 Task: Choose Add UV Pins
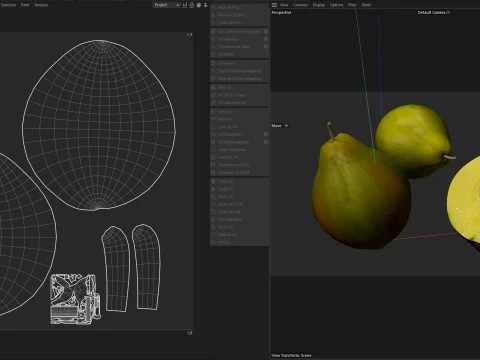[239, 7]
